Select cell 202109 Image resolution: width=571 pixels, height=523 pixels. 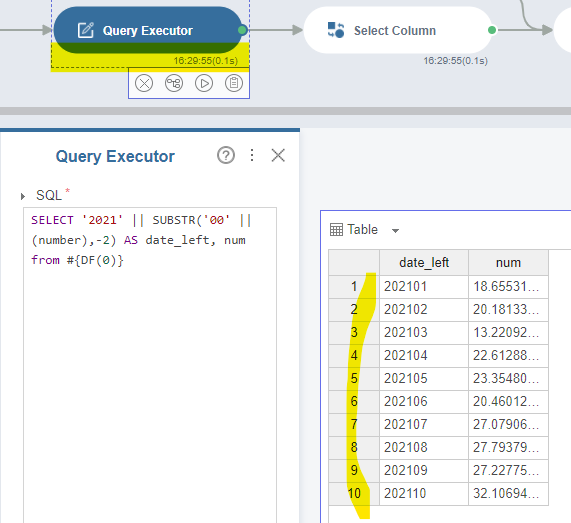coord(424,470)
